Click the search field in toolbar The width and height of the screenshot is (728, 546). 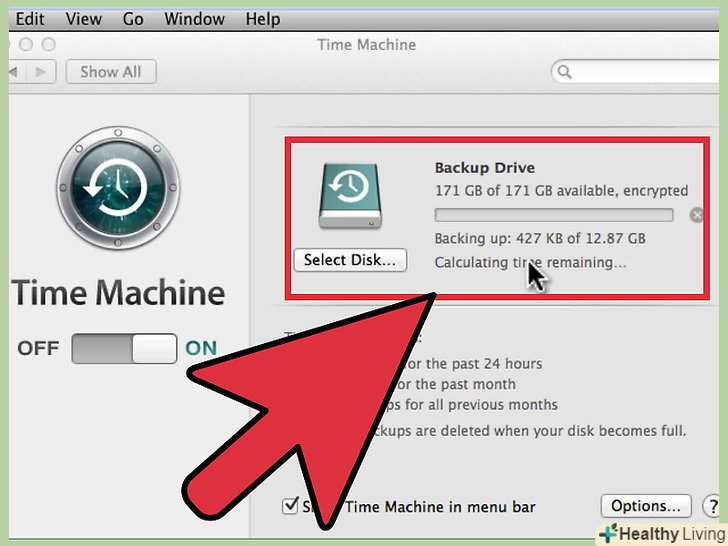pos(635,72)
